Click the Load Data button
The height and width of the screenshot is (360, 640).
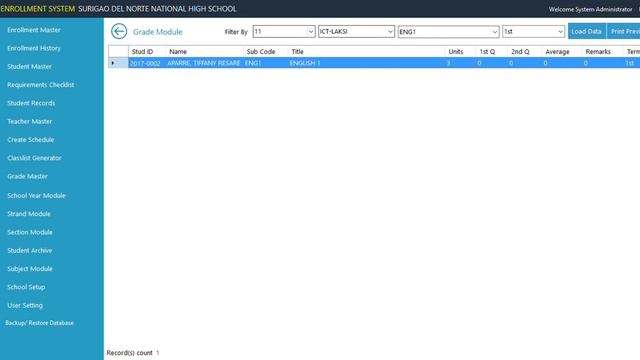click(x=587, y=31)
